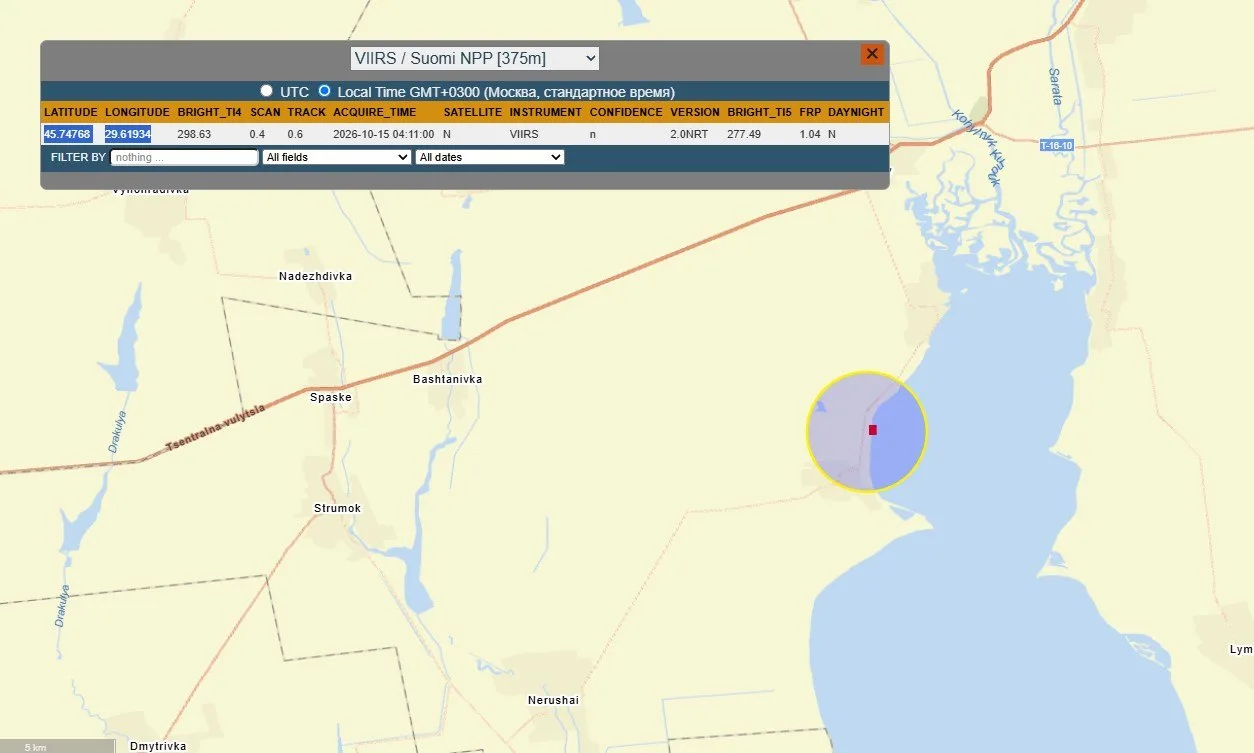This screenshot has width=1254, height=753.
Task: Click the Nadezhdivka map label
Action: pyautogui.click(x=316, y=276)
